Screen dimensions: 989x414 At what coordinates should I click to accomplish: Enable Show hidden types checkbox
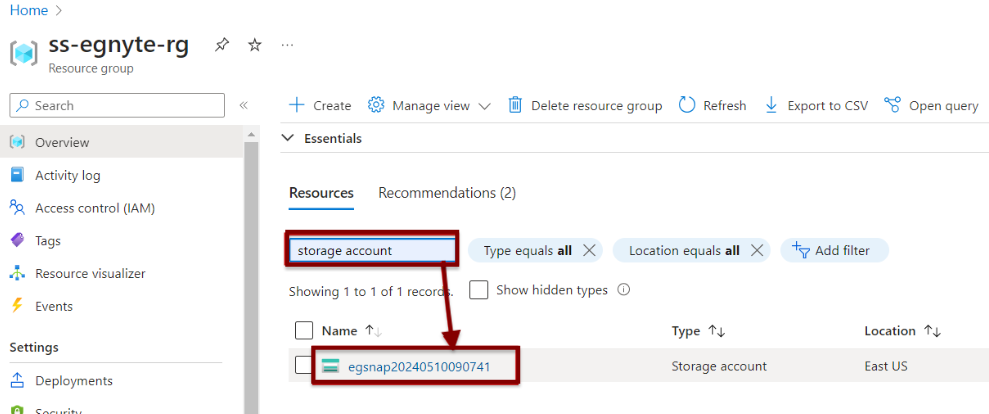(x=479, y=290)
